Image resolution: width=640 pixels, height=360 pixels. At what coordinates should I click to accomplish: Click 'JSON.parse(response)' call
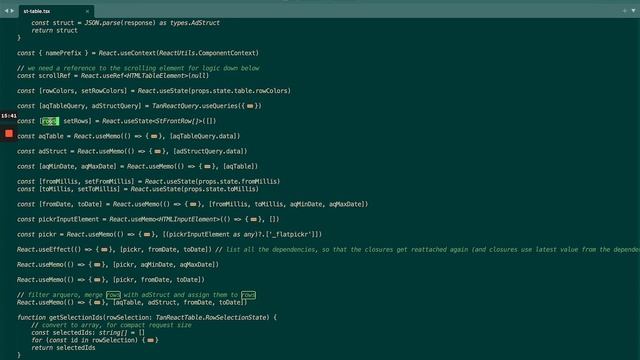pyautogui.click(x=120, y=23)
